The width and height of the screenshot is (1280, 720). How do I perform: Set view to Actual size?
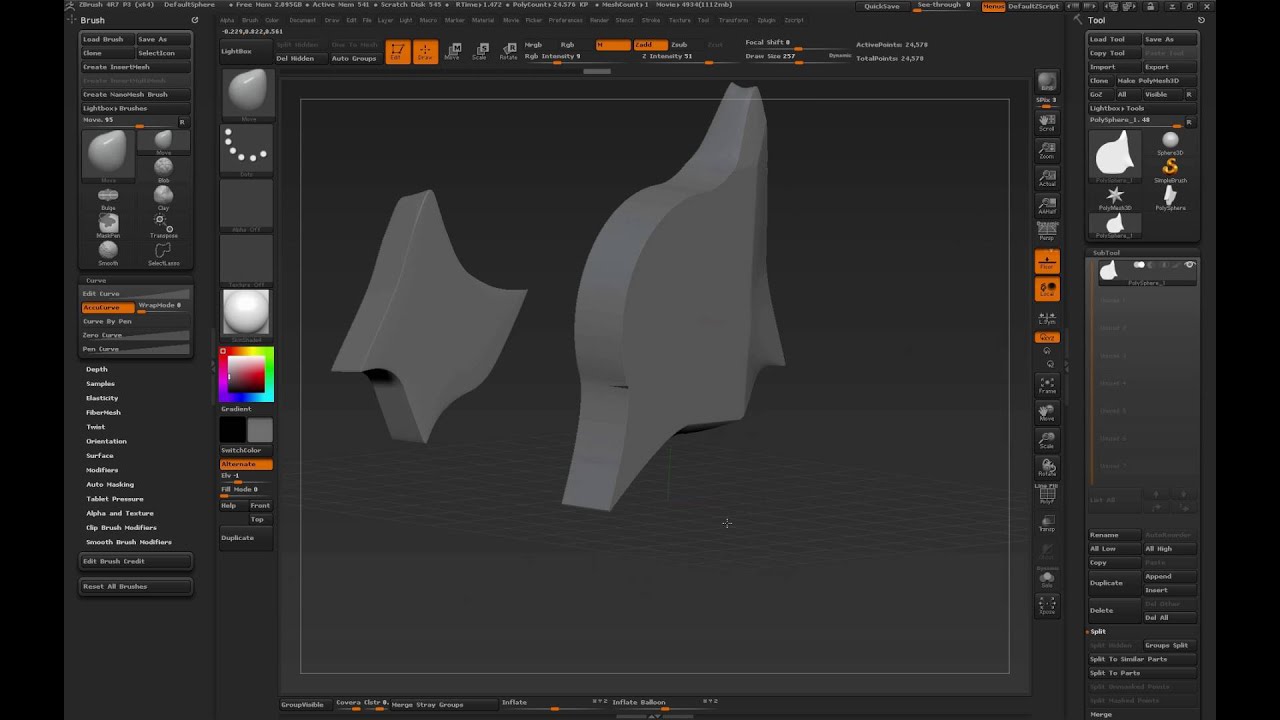(x=1047, y=178)
